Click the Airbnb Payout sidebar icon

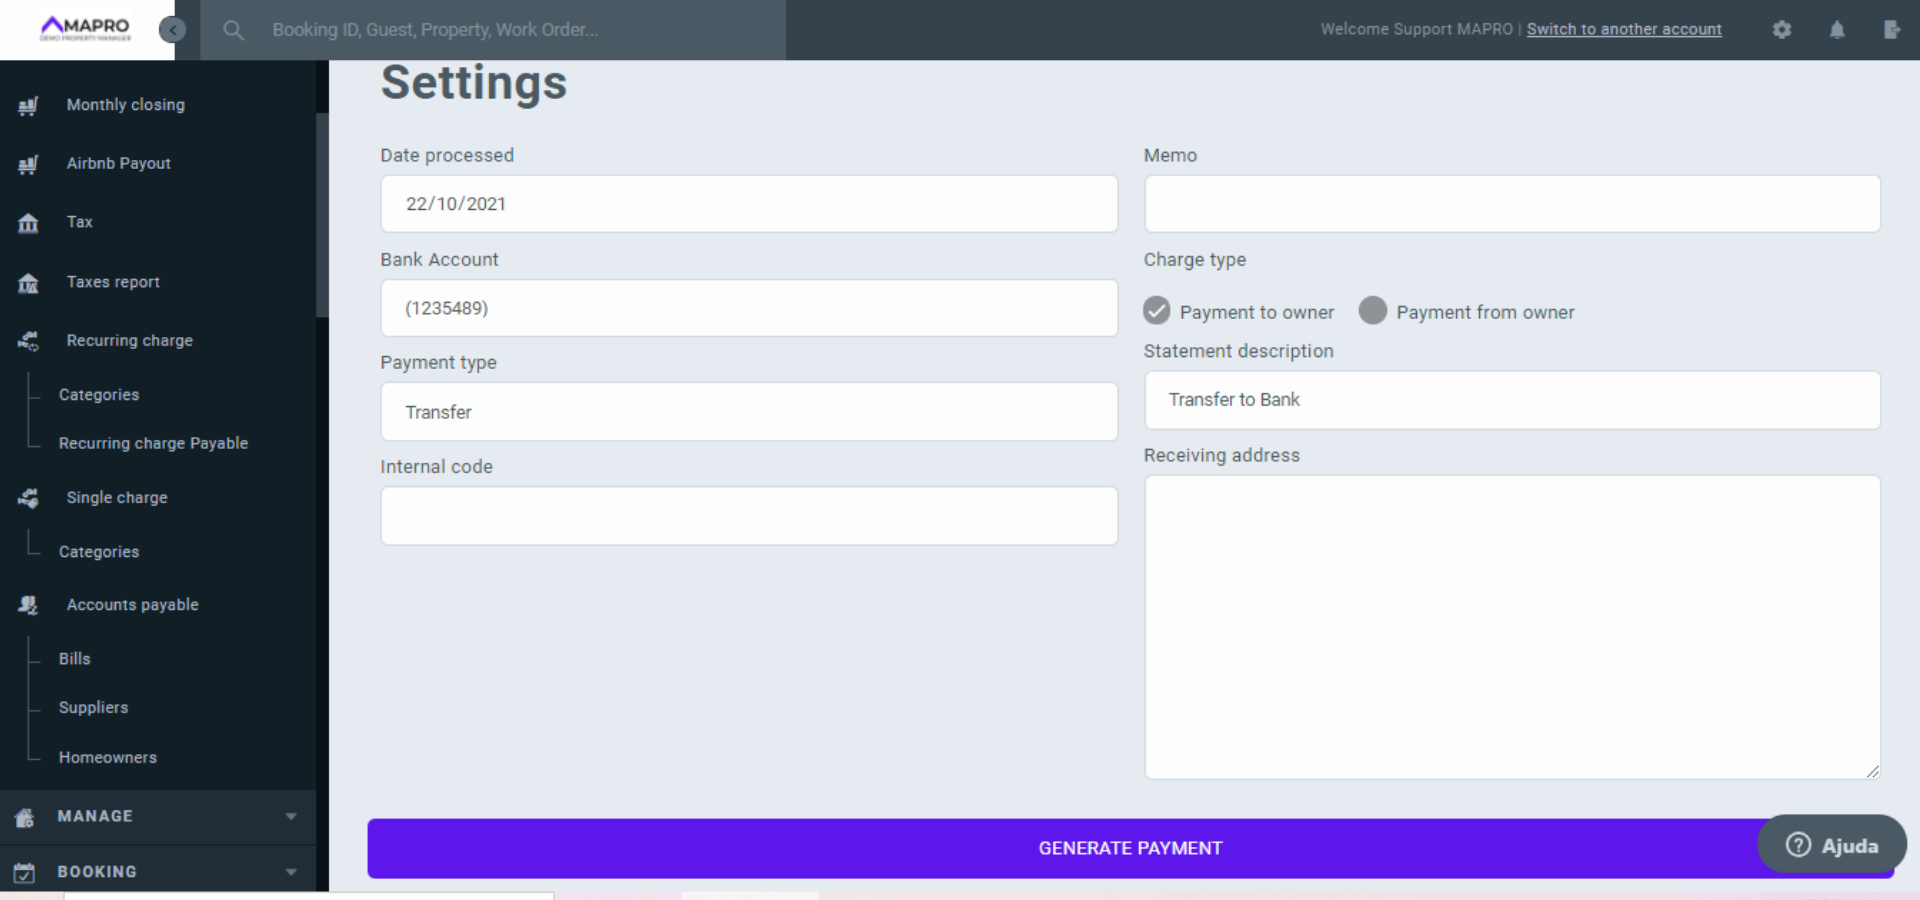[x=28, y=164]
